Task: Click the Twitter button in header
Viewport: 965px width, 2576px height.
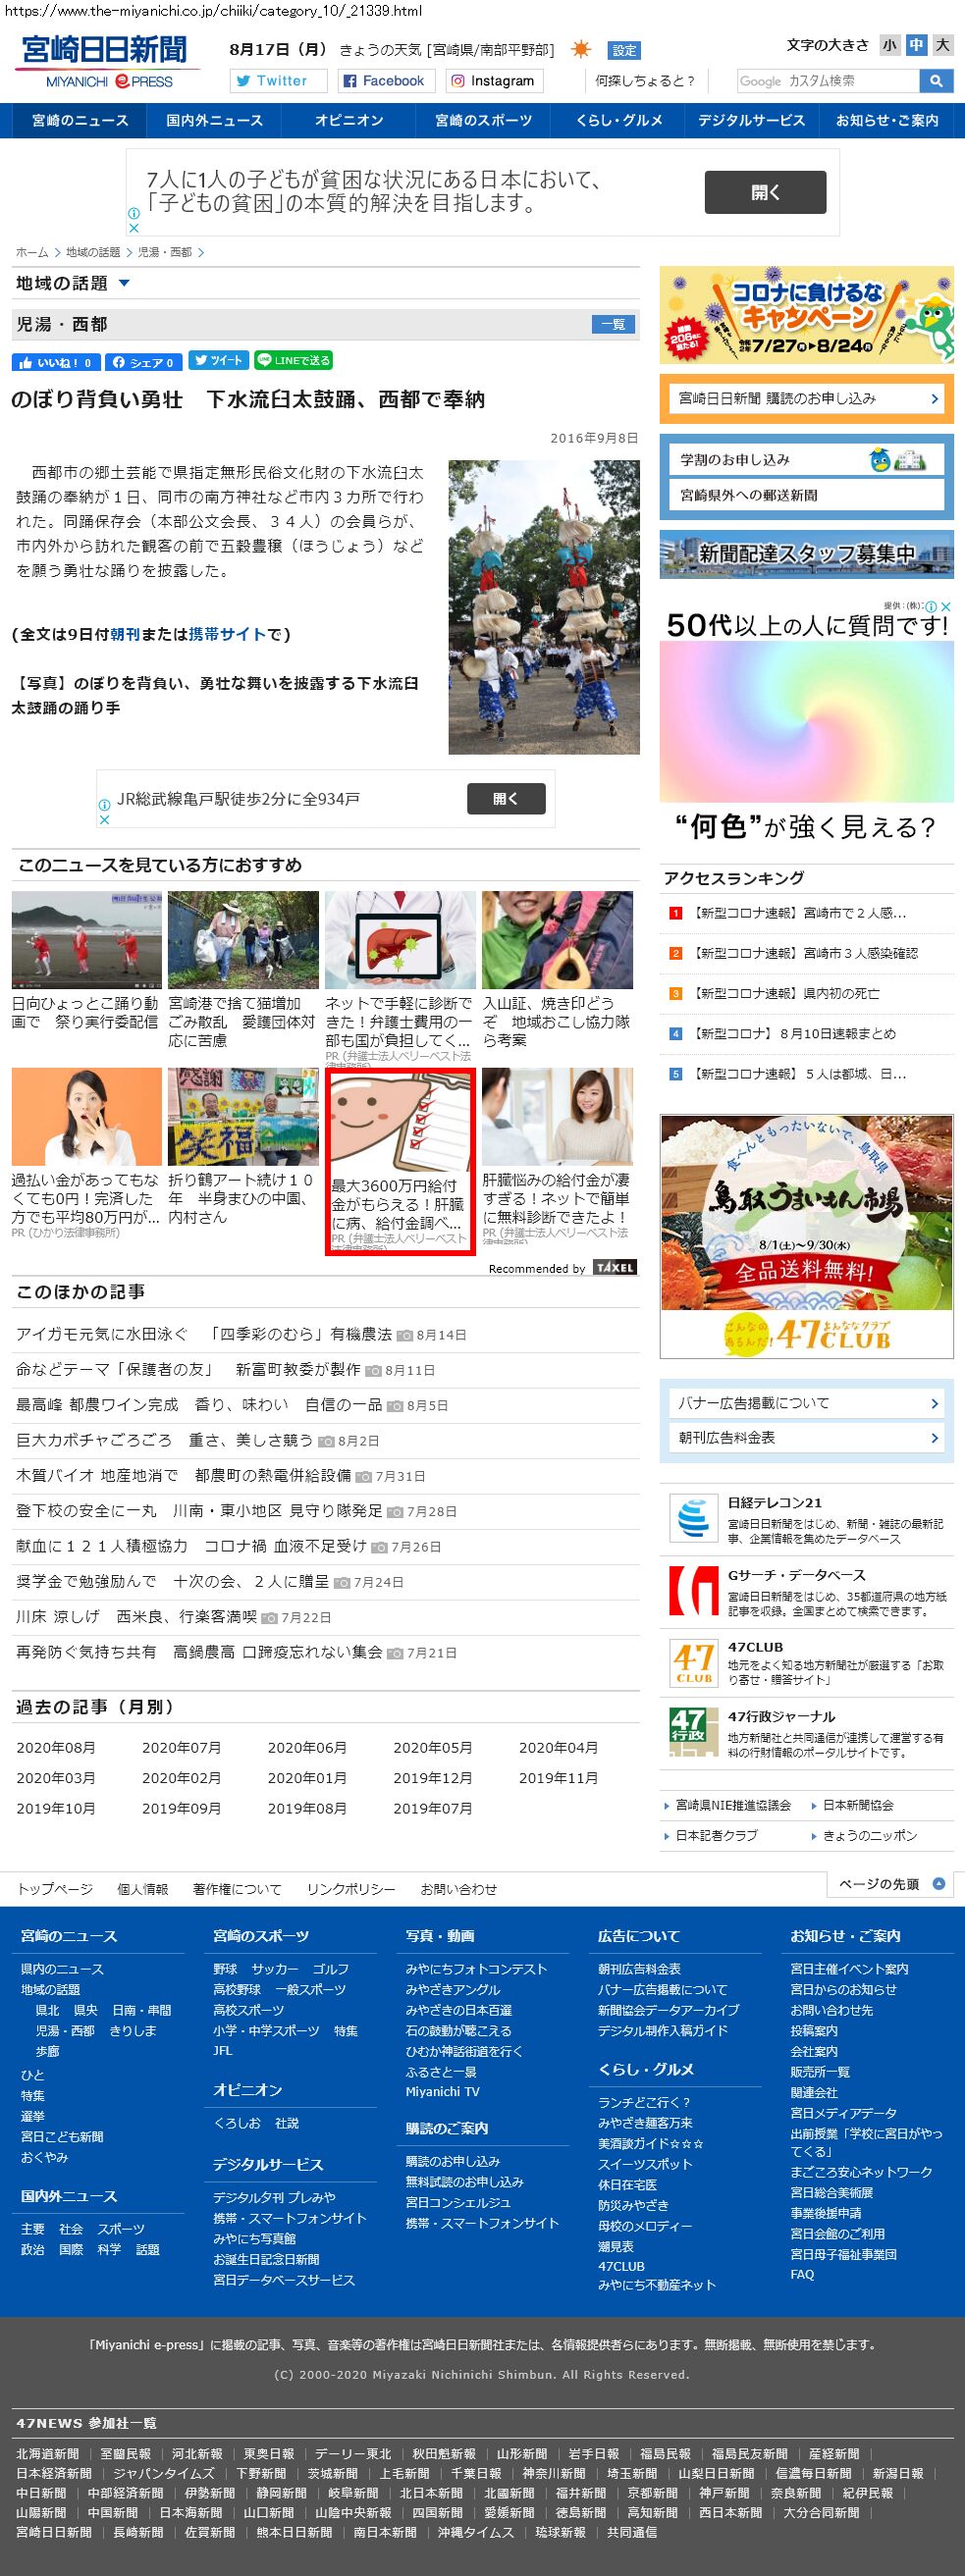Action: pos(277,81)
